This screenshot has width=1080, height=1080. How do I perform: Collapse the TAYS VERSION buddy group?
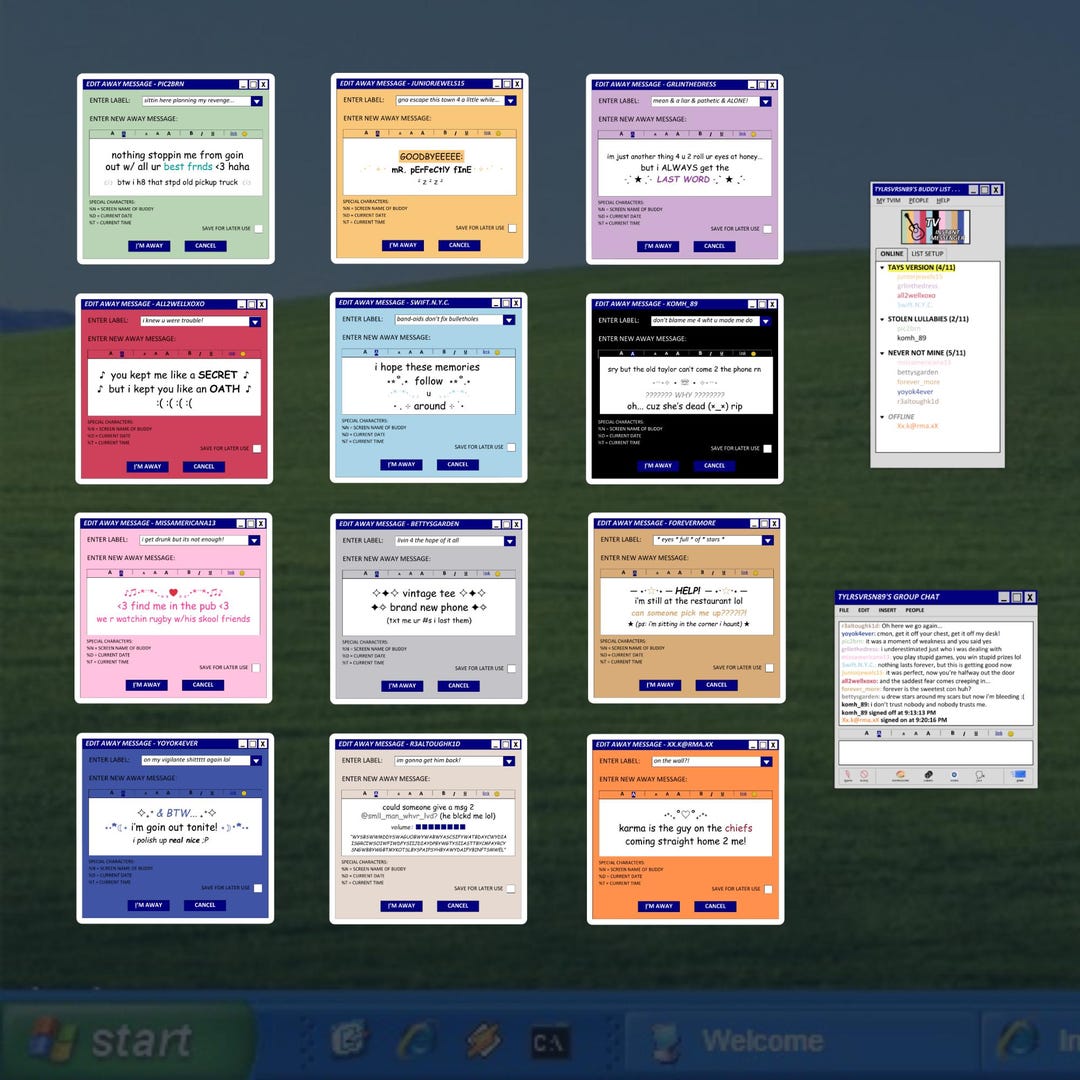882,268
